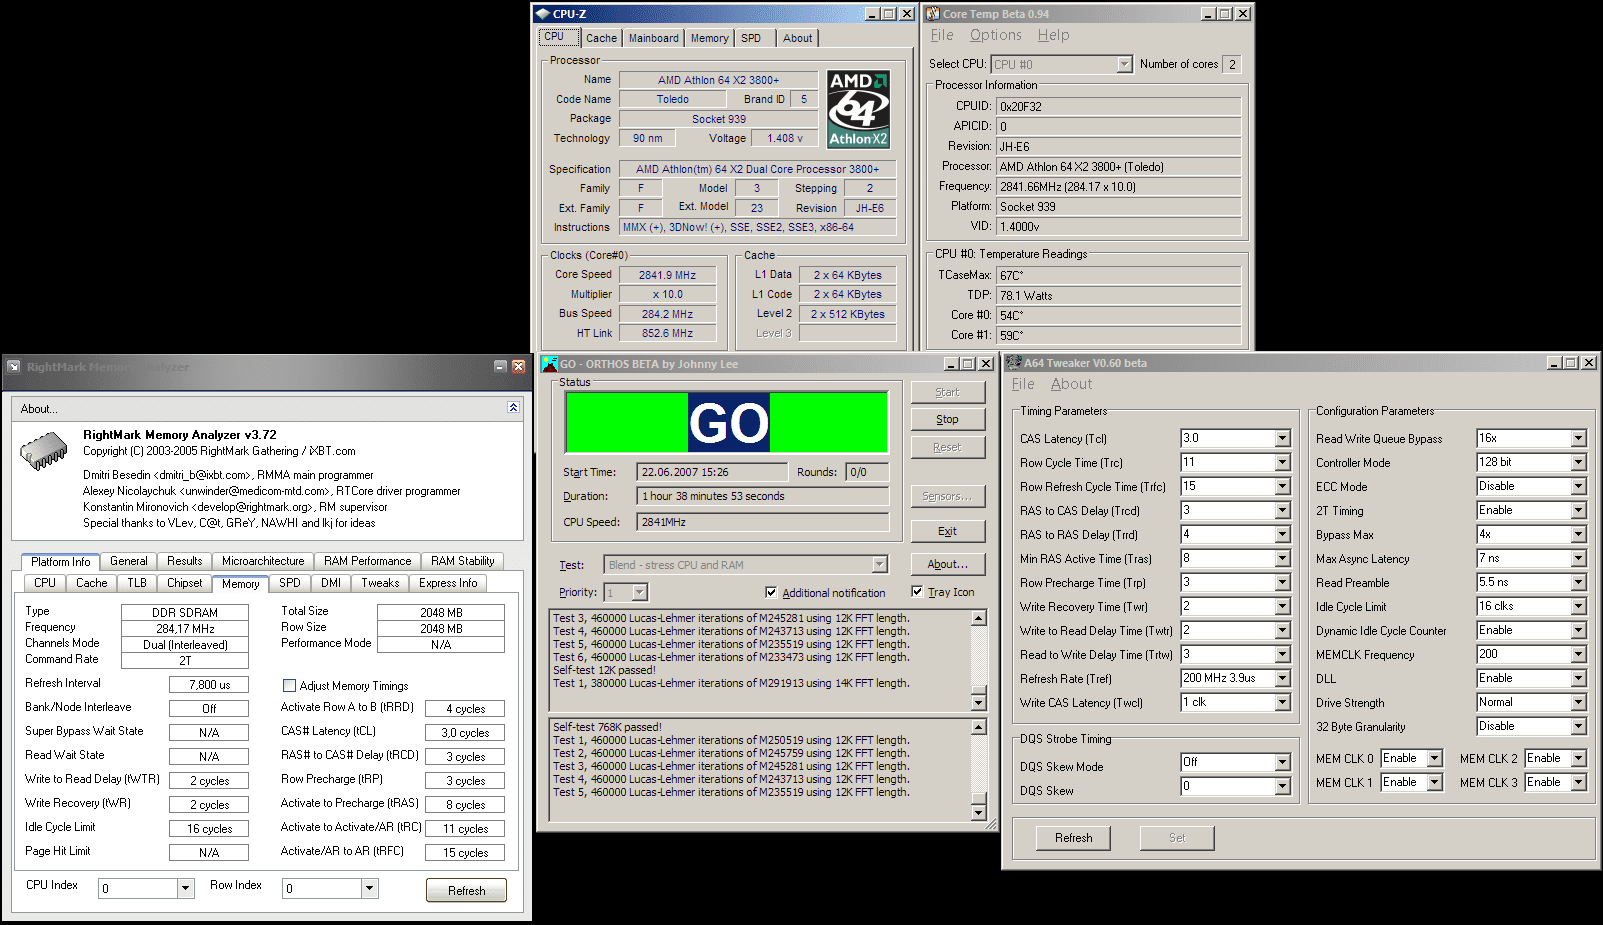The width and height of the screenshot is (1603, 925).
Task: Open the CAS Latency (Tcl) dropdown
Action: (1282, 438)
